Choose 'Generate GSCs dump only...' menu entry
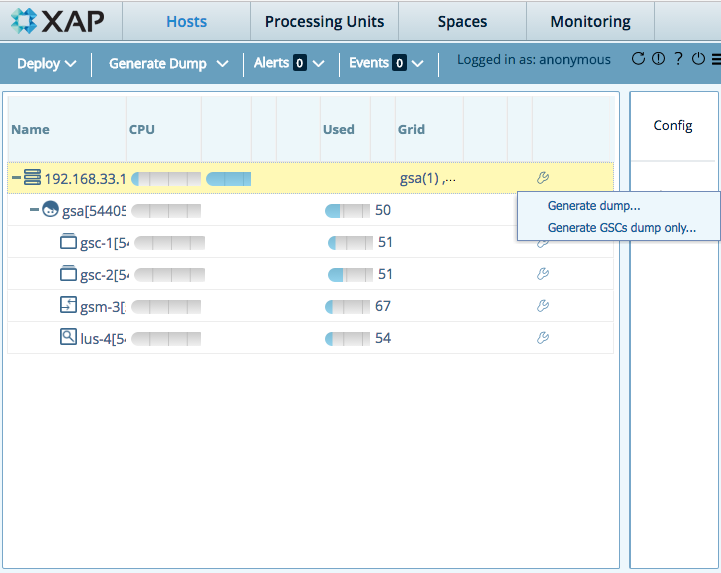Viewport: 721px width, 573px height. coord(622,228)
